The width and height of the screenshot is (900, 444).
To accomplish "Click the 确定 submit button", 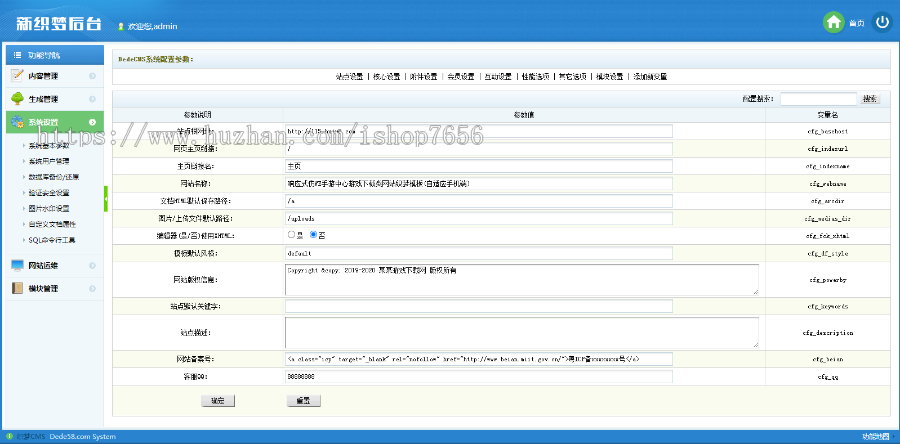I will pos(218,401).
